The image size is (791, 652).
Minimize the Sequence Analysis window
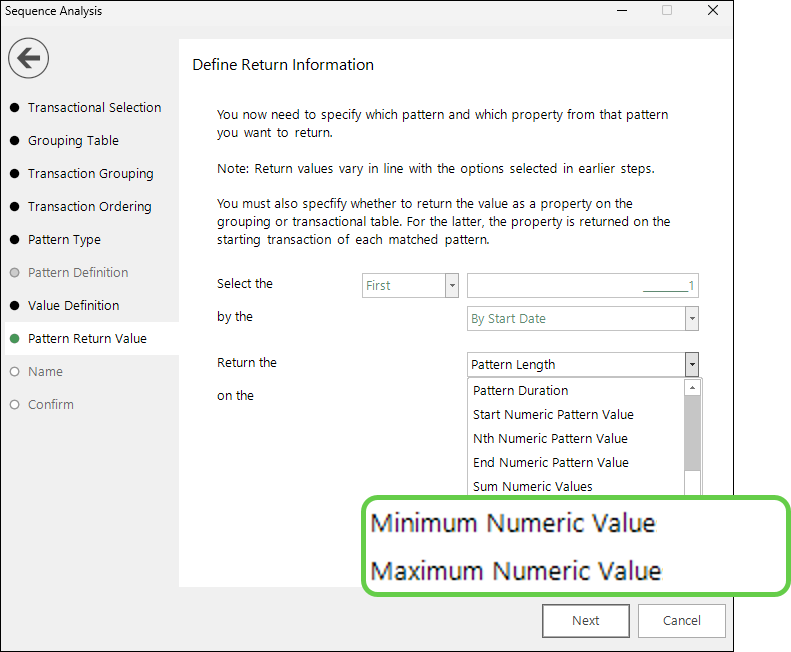(622, 10)
